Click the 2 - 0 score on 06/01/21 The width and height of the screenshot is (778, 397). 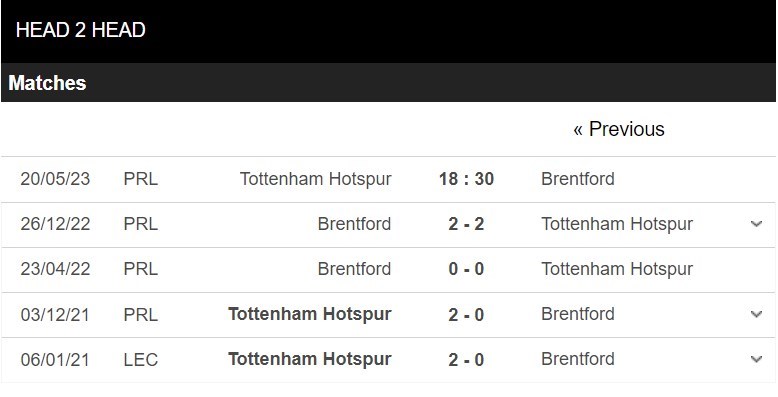(x=466, y=360)
